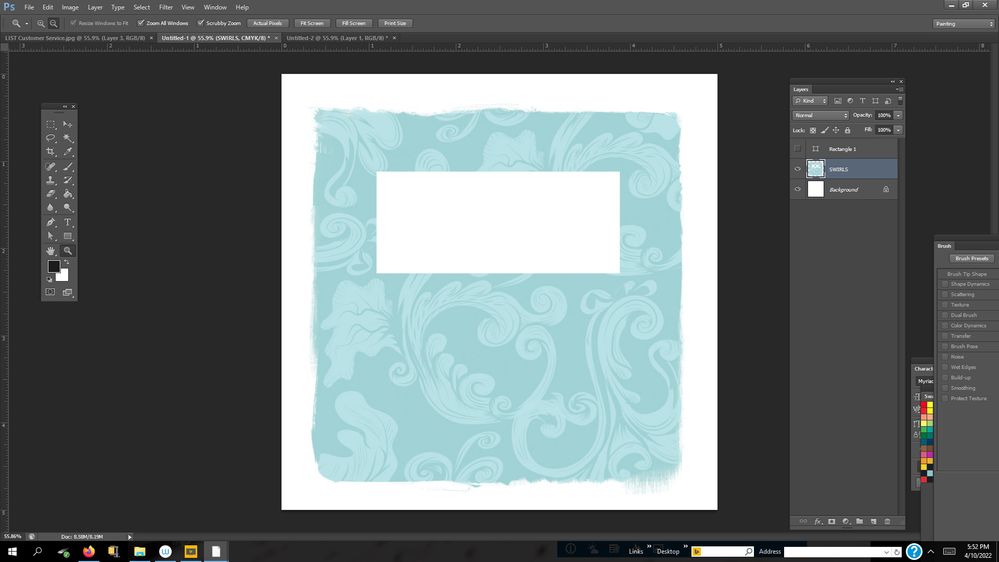
Task: Click Zoom In icon in options bar
Action: pyautogui.click(x=41, y=23)
